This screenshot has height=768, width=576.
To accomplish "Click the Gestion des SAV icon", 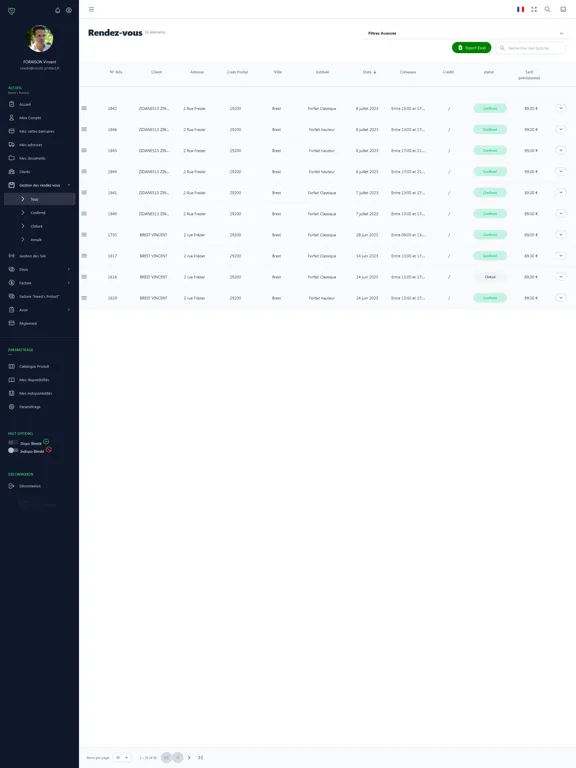I will [x=12, y=256].
